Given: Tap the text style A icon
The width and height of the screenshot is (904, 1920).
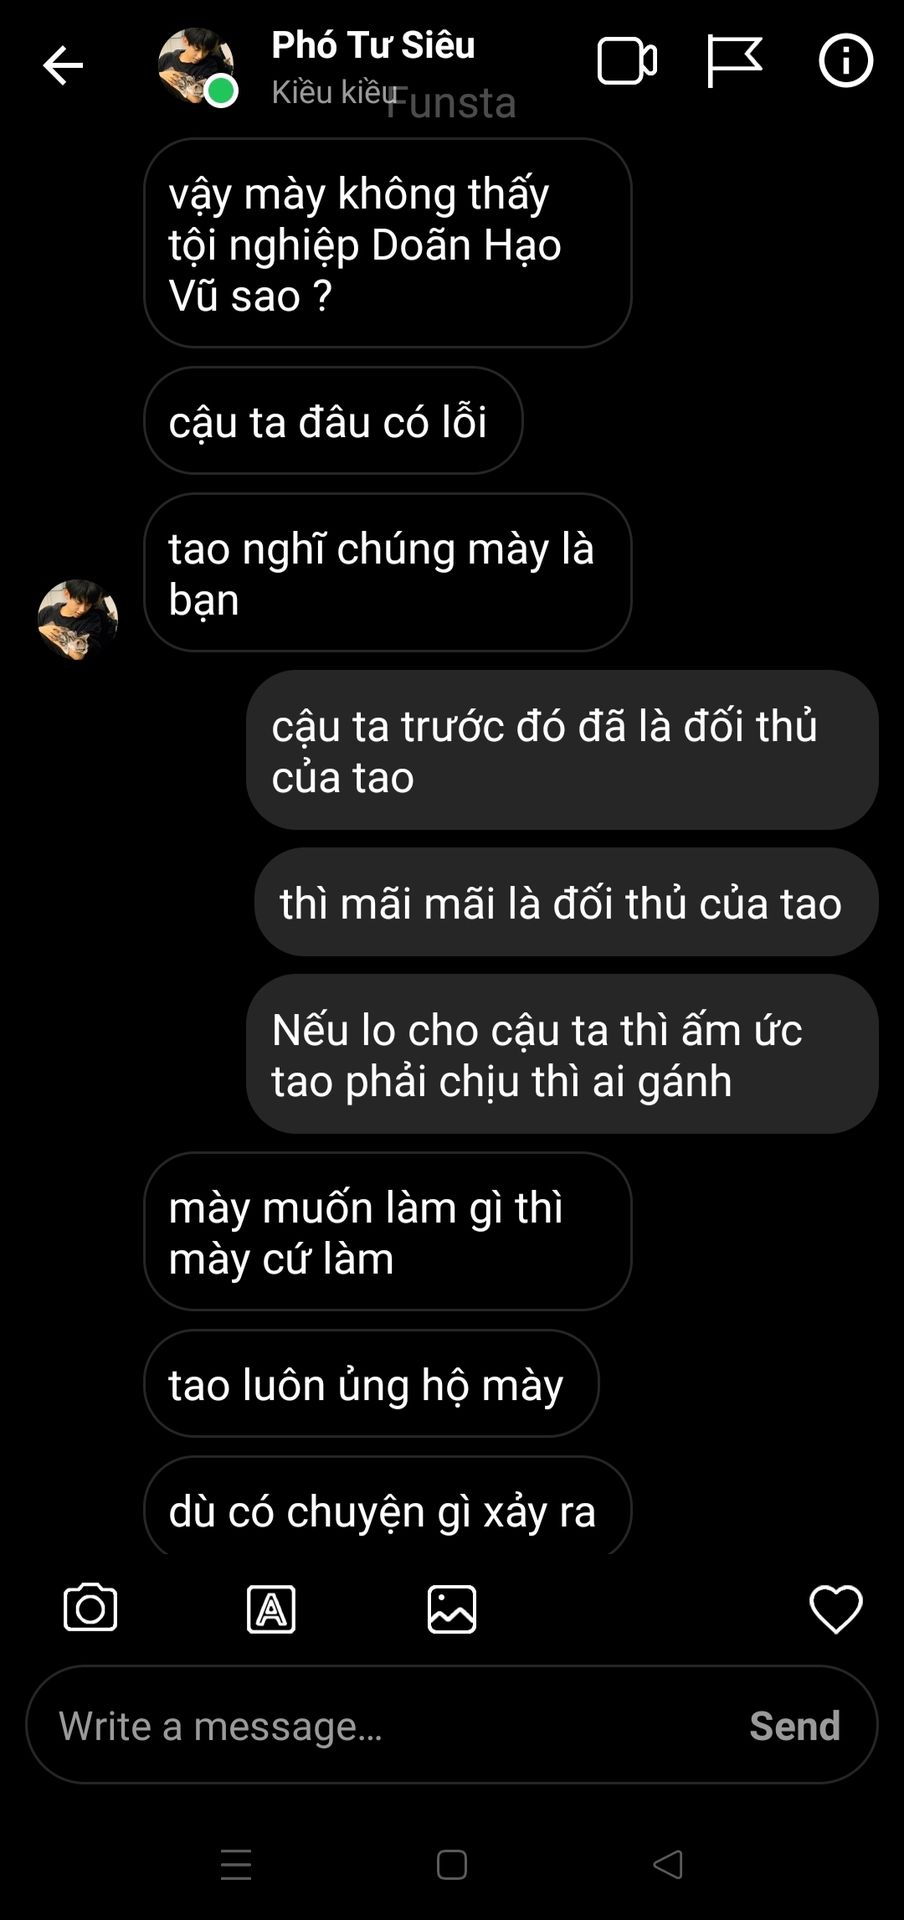Looking at the screenshot, I should [x=271, y=1609].
